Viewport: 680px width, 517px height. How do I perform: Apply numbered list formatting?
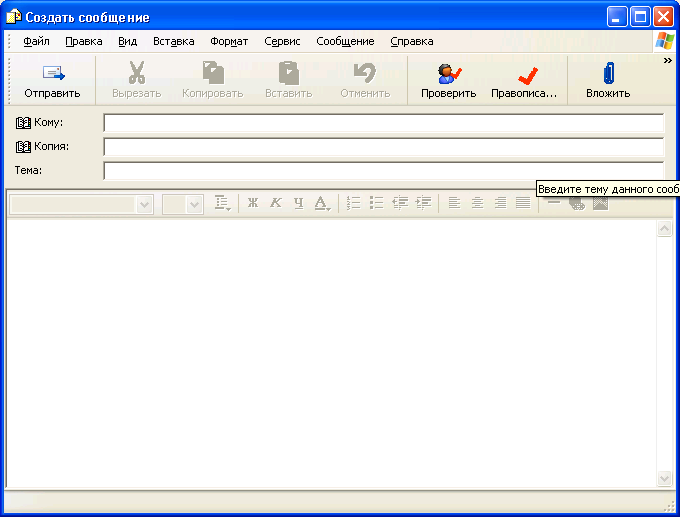pos(353,203)
